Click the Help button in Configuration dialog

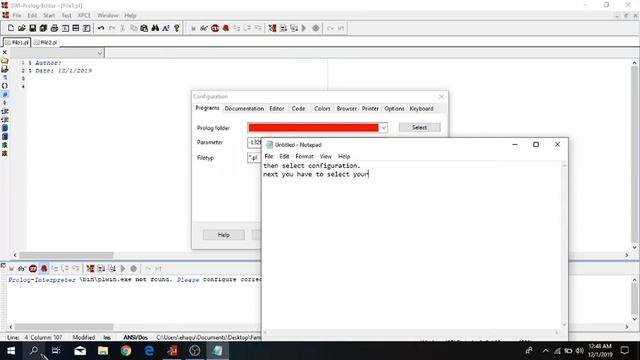coord(224,235)
